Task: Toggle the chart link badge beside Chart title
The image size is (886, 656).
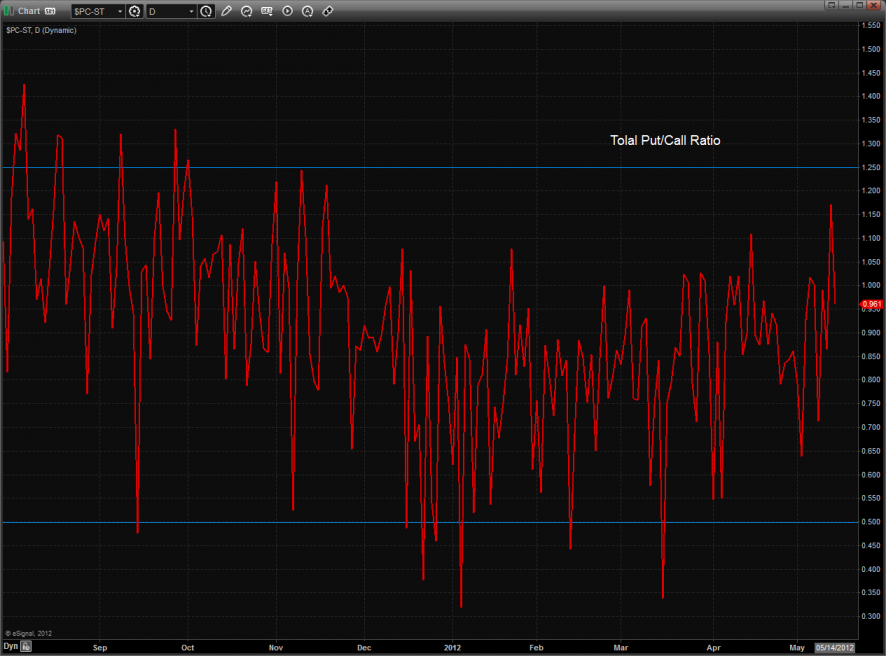Action: (50, 11)
